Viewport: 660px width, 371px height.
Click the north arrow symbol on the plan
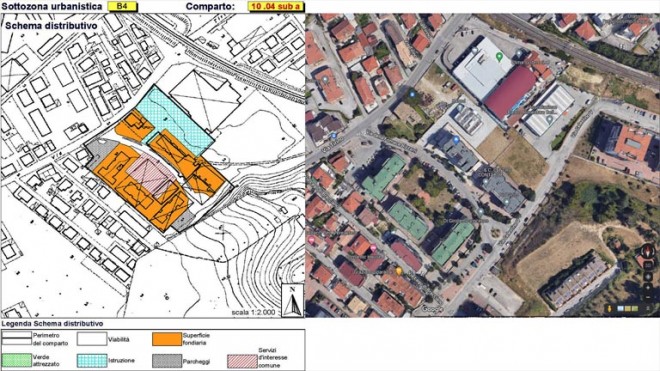click(293, 301)
